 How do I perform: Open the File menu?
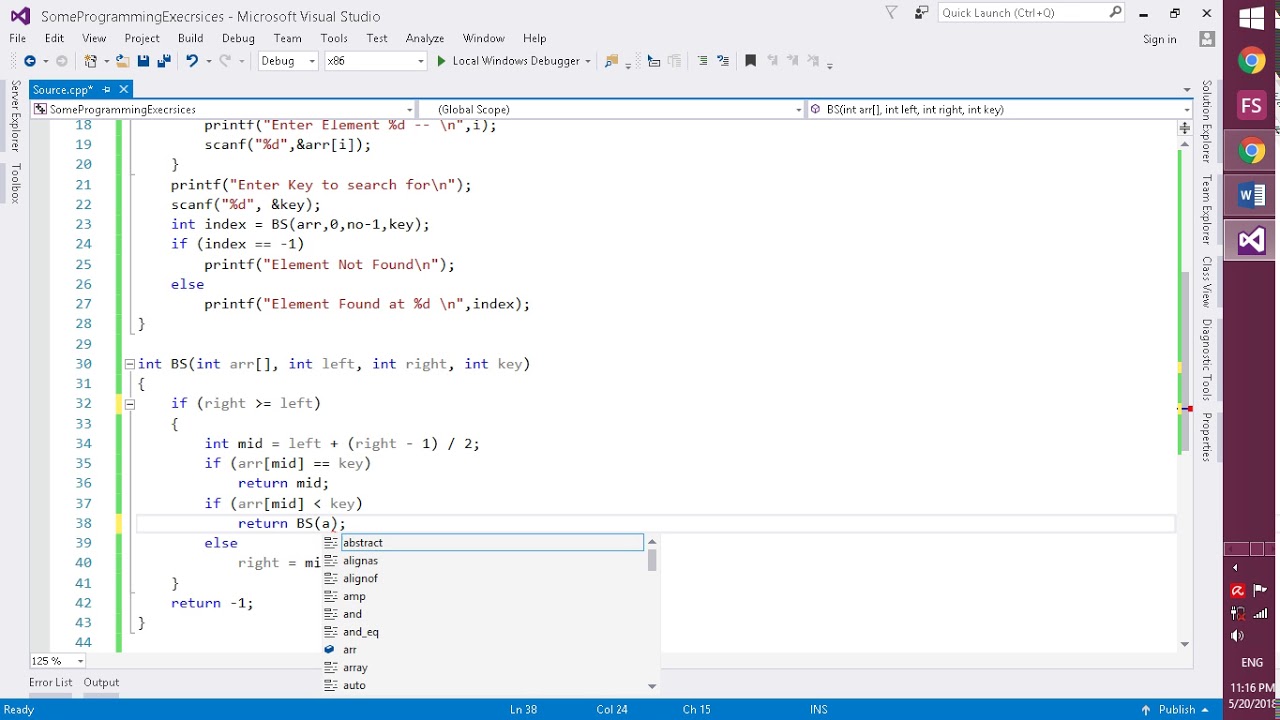click(x=18, y=38)
